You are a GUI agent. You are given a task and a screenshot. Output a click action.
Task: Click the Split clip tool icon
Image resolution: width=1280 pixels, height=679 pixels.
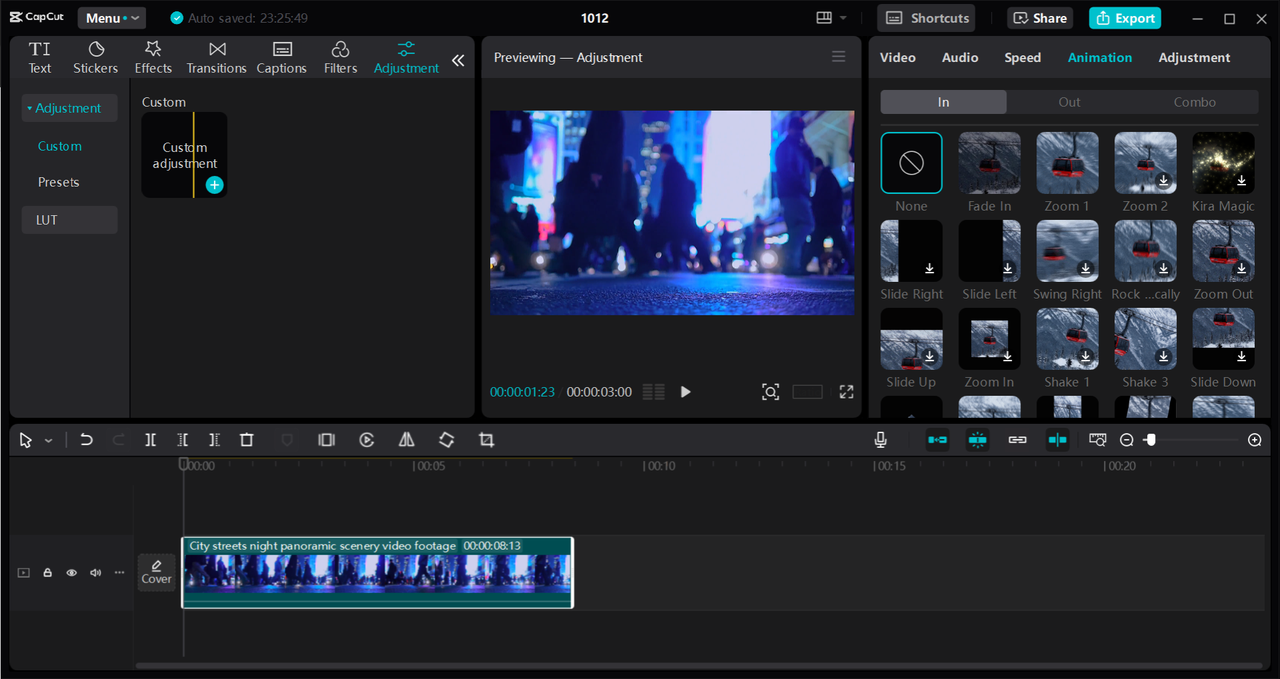150,440
